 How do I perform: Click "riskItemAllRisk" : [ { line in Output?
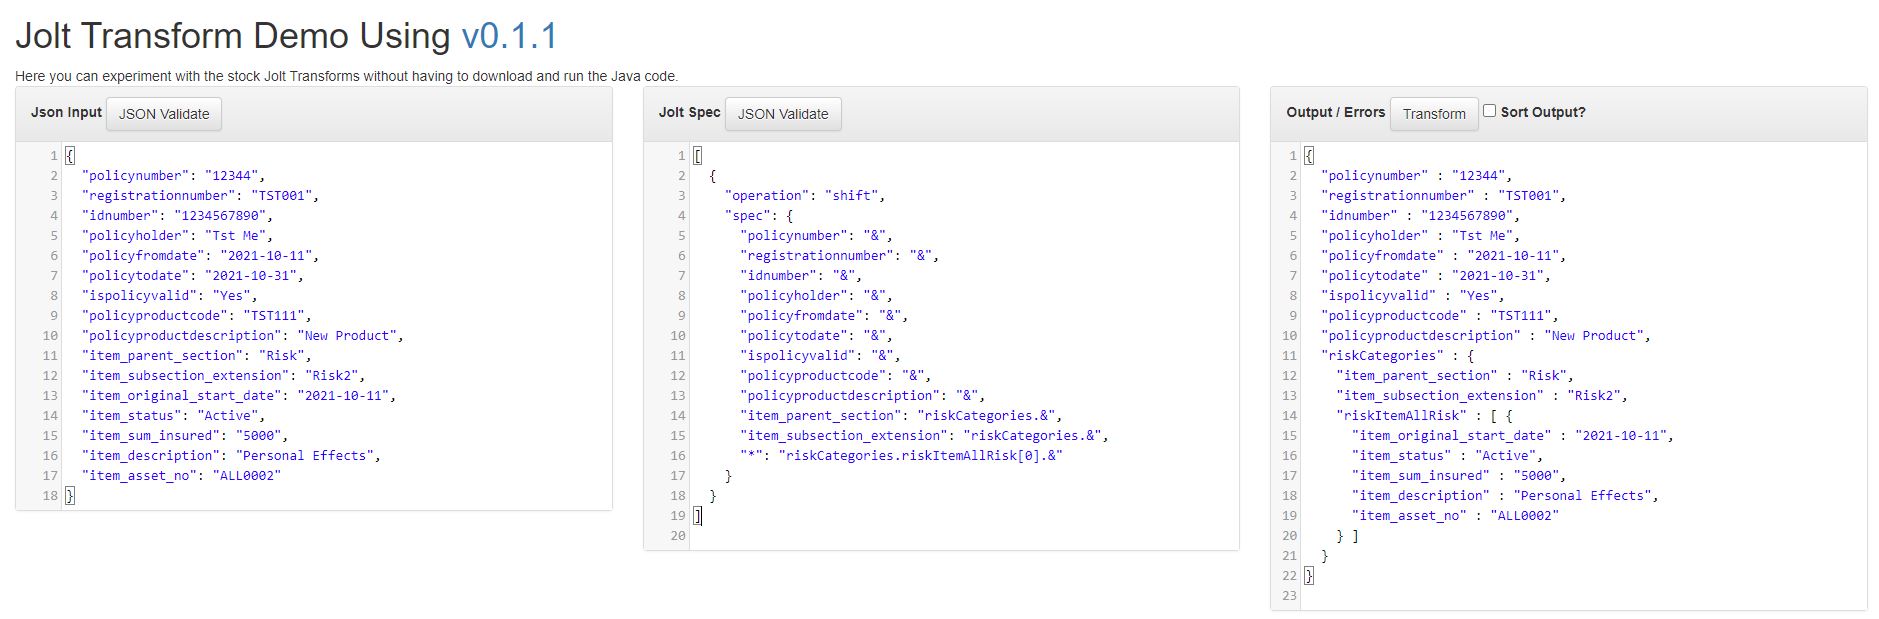[x=1425, y=416]
